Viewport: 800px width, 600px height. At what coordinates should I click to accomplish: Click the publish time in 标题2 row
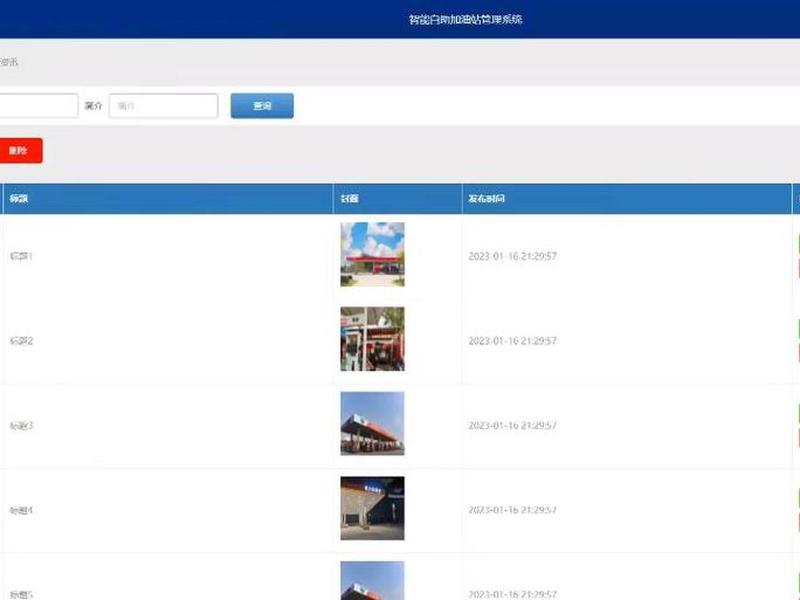(512, 340)
